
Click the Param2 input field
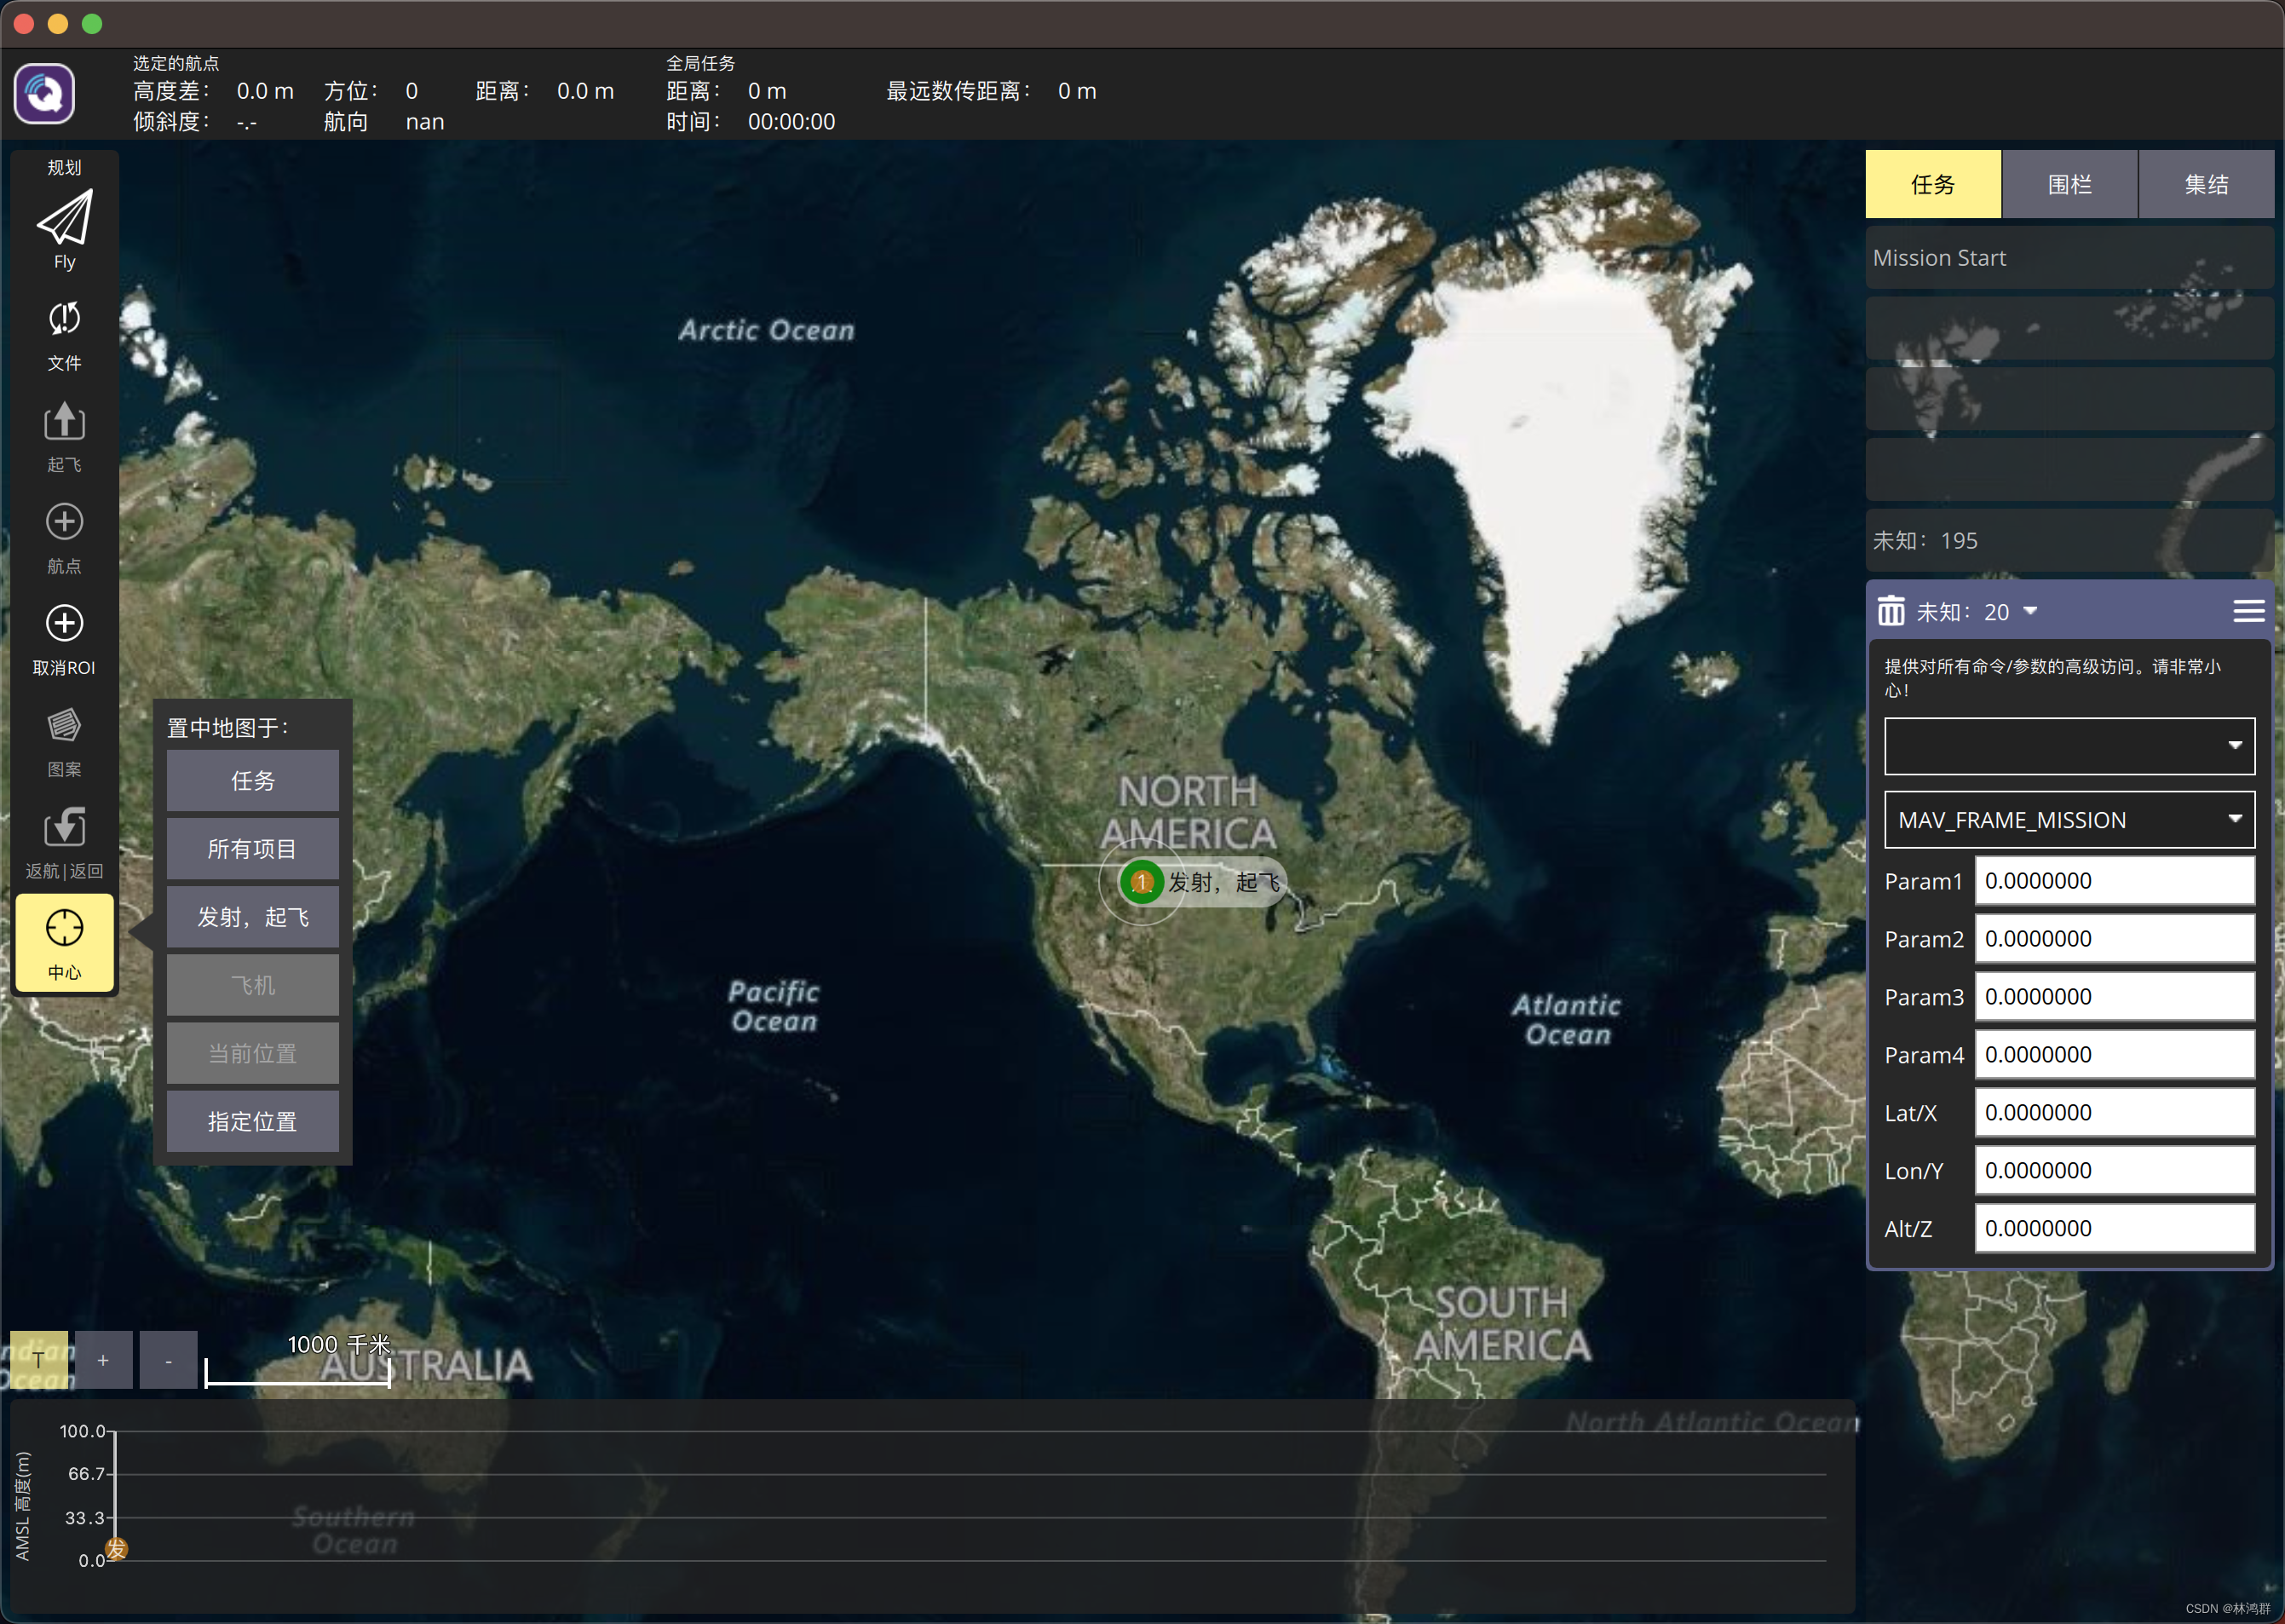pos(2114,939)
